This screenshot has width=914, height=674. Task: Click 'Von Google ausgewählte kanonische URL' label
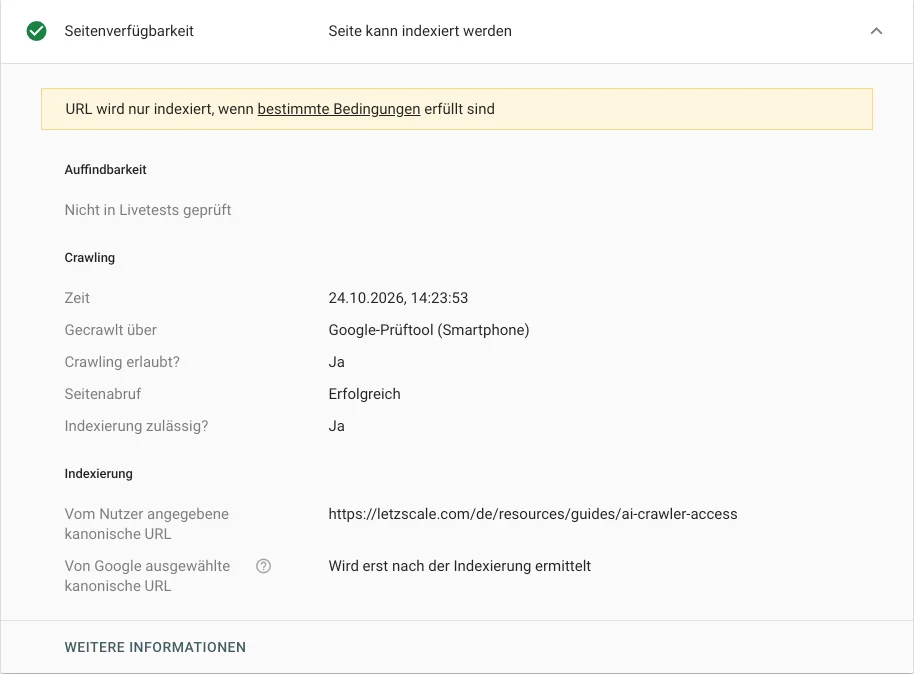point(147,576)
